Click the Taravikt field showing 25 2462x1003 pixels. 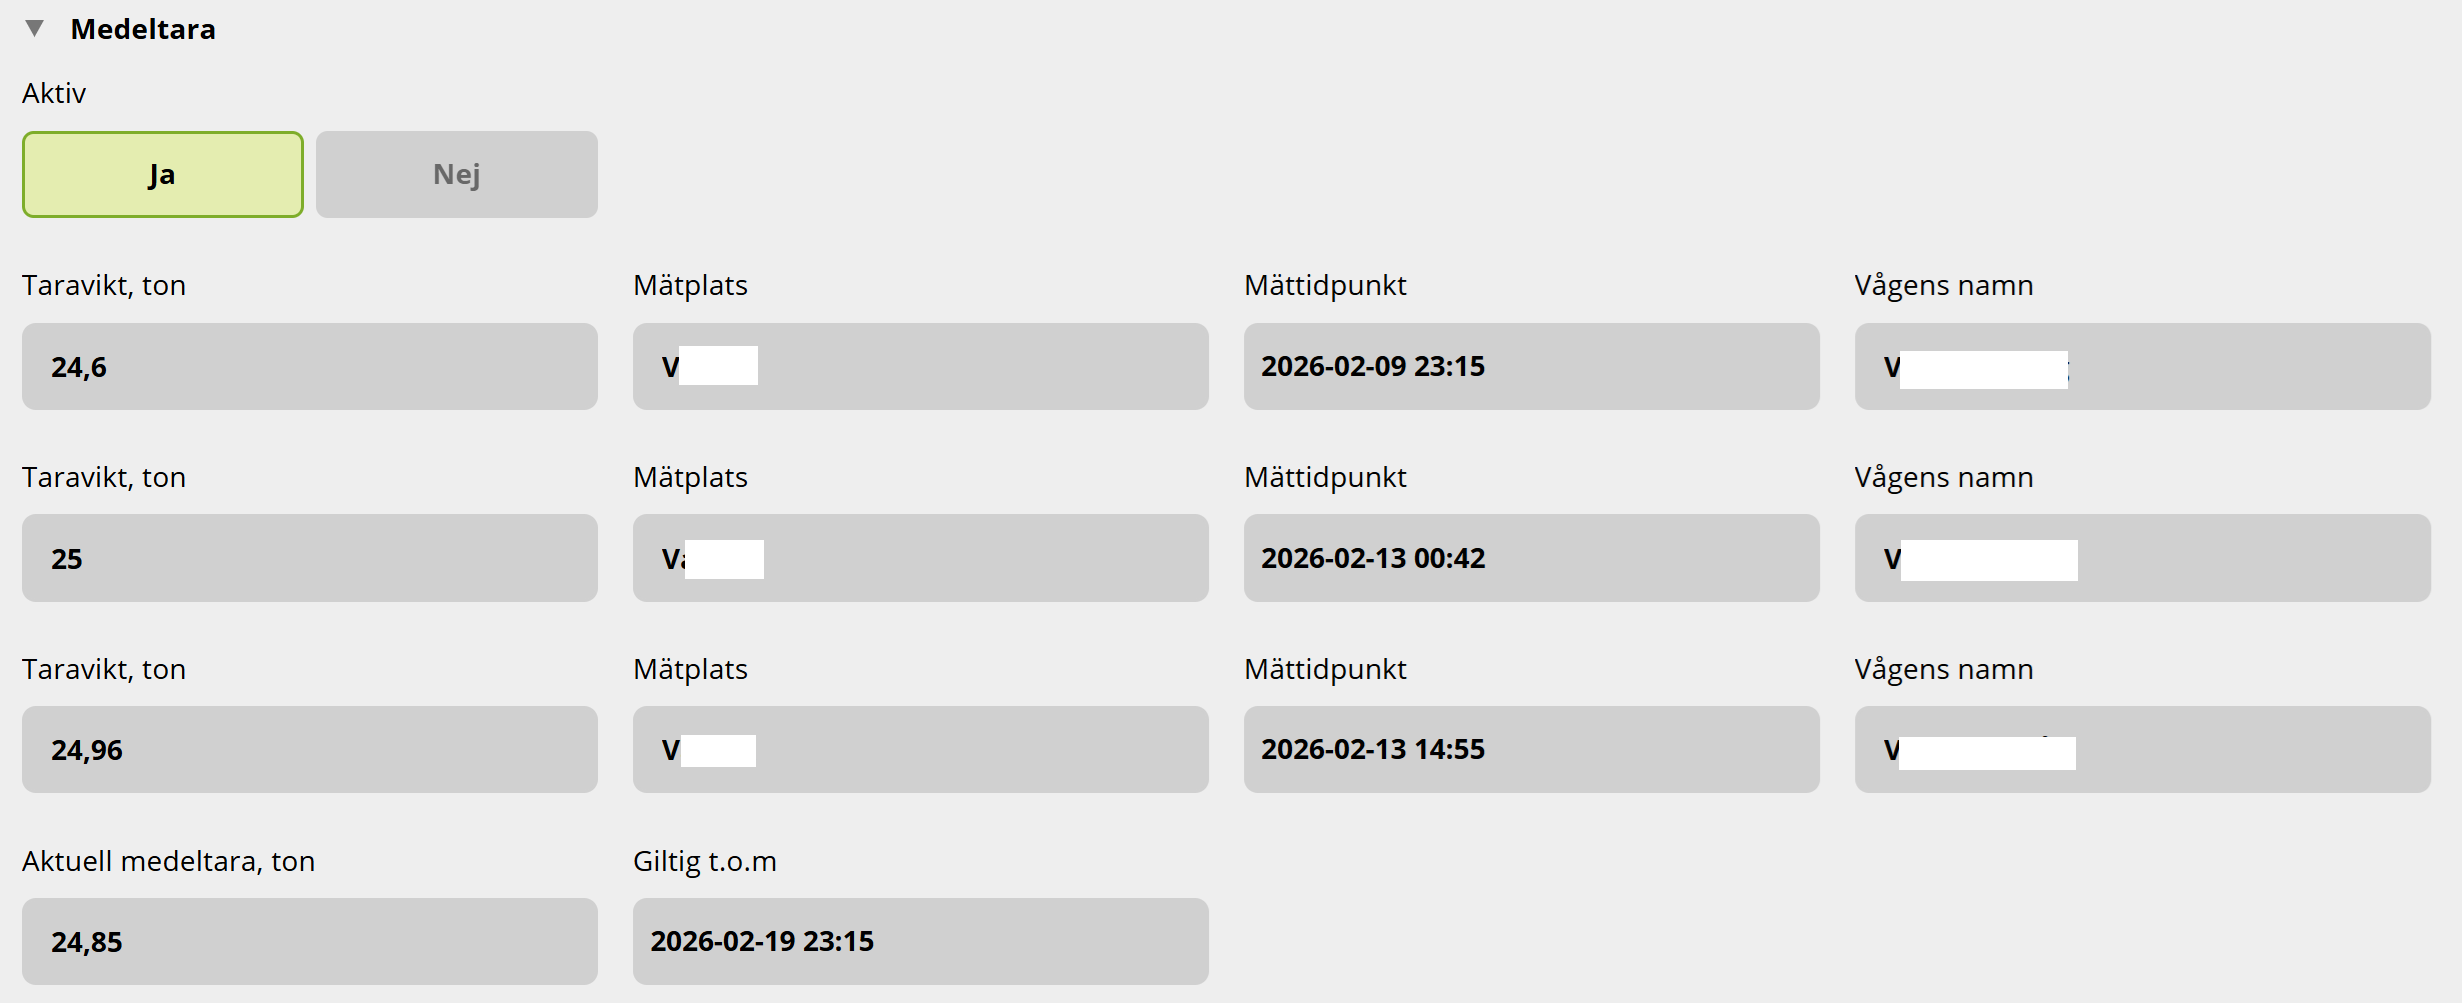pos(310,559)
